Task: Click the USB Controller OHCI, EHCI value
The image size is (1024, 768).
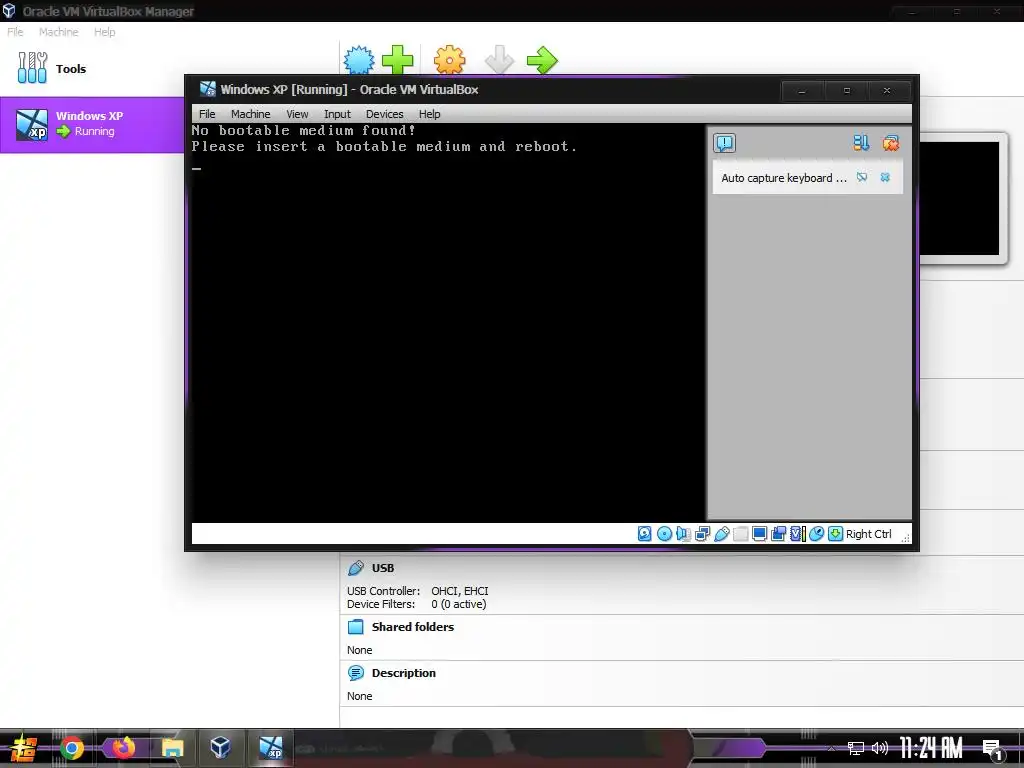Action: pos(460,591)
